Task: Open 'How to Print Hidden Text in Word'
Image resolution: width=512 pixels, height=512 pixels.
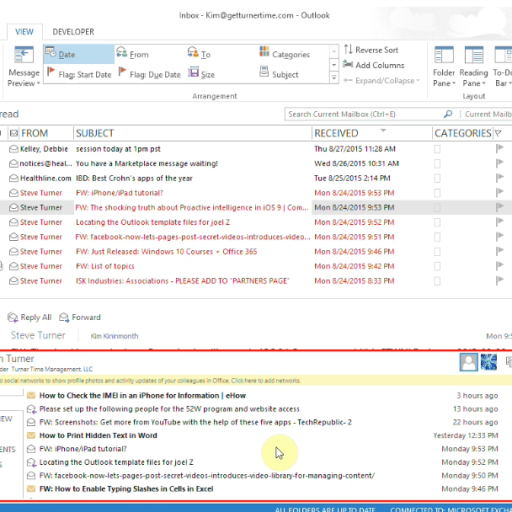Action: (98, 435)
